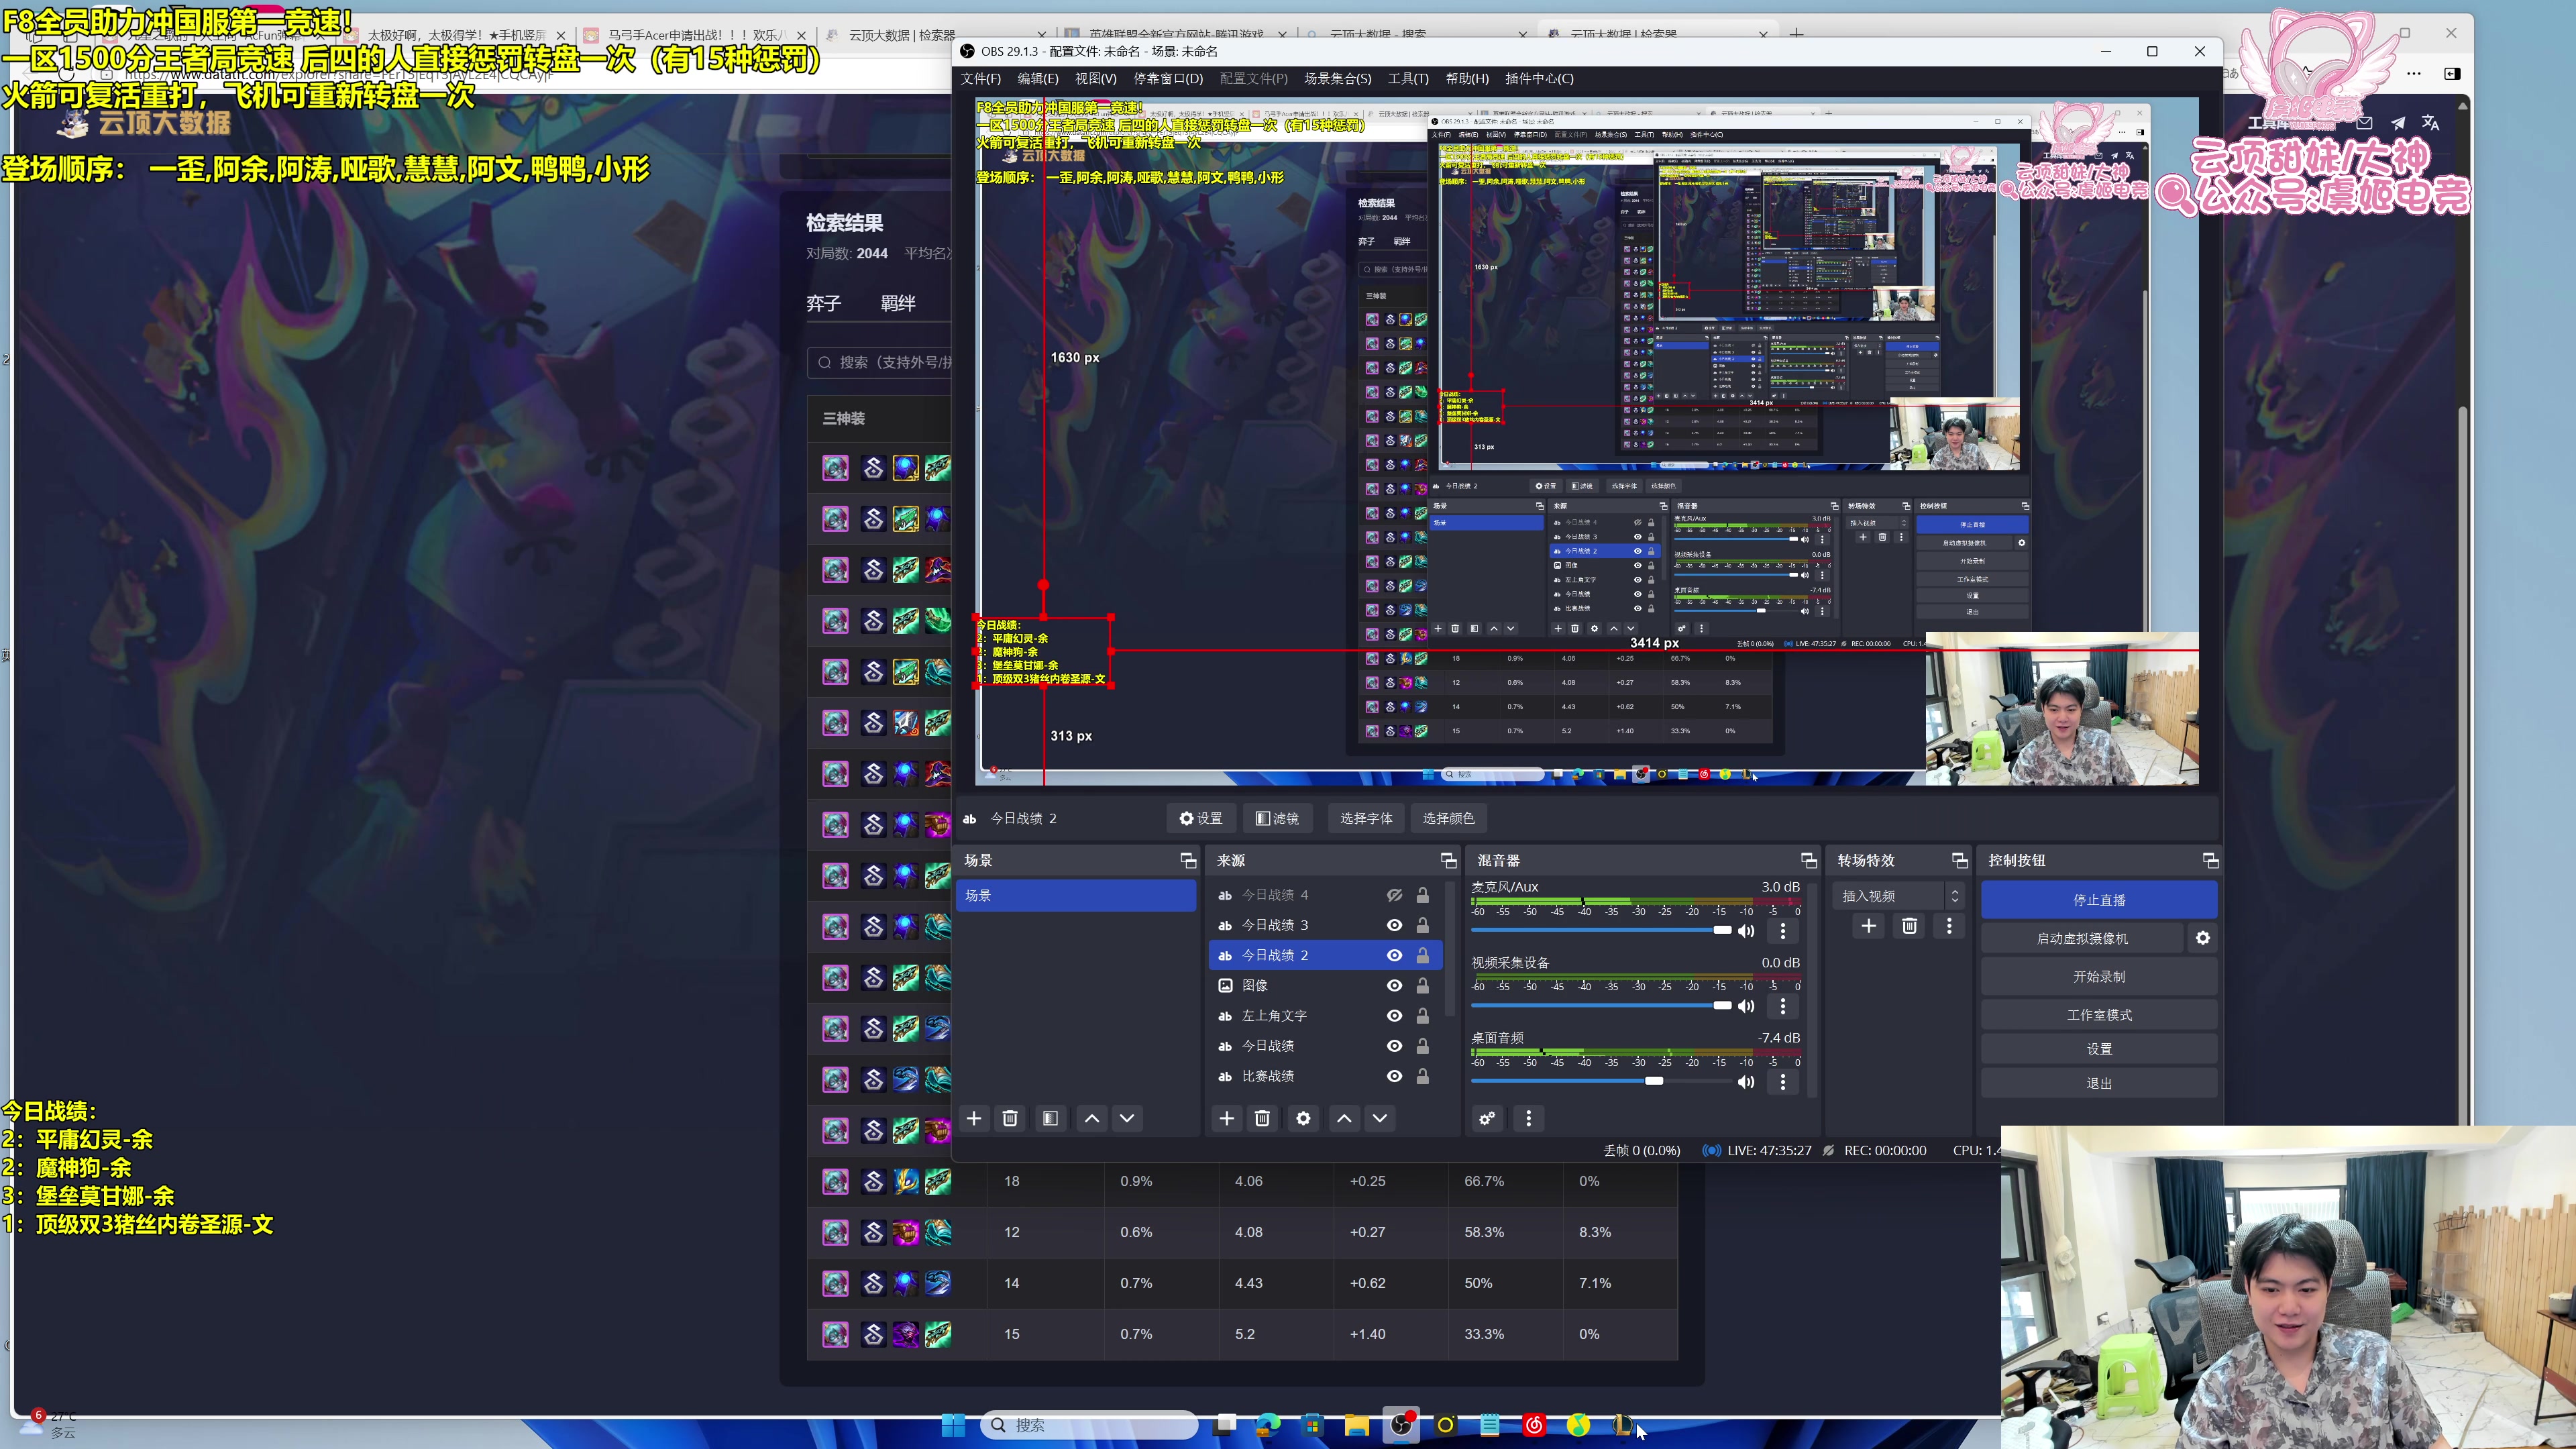Image resolution: width=2576 pixels, height=1449 pixels.
Task: Open transition properties three-dot menu
Action: click(x=1949, y=926)
